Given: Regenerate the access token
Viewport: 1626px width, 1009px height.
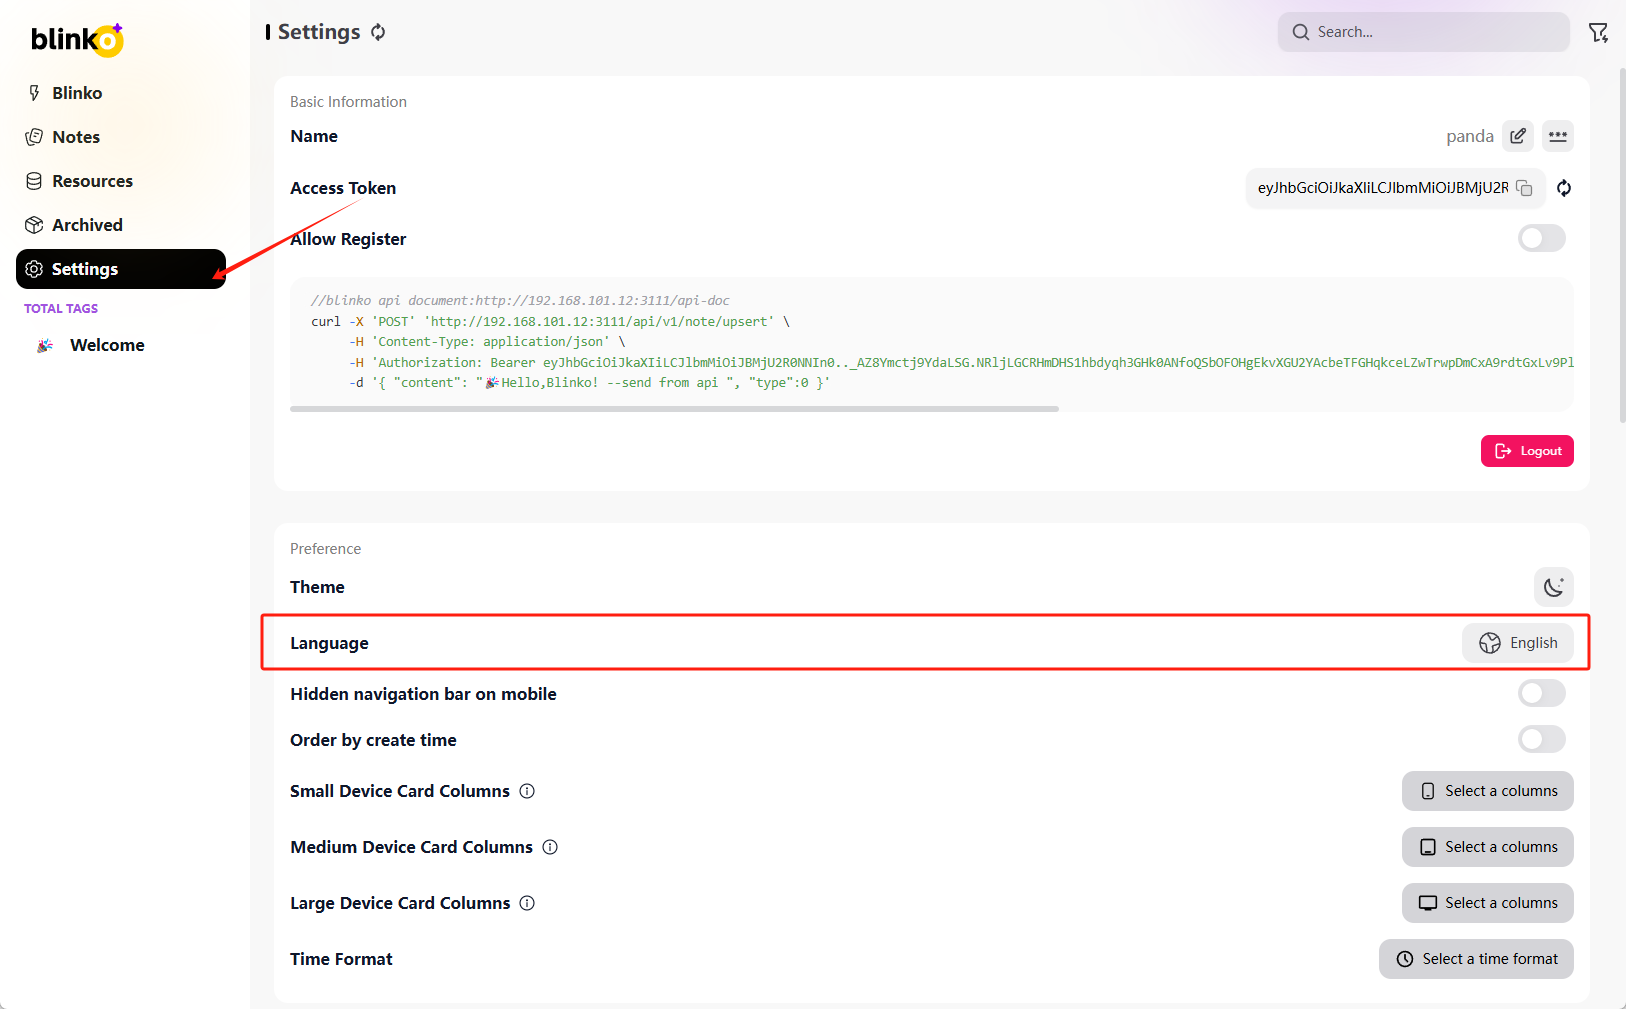Looking at the screenshot, I should click(x=1564, y=188).
